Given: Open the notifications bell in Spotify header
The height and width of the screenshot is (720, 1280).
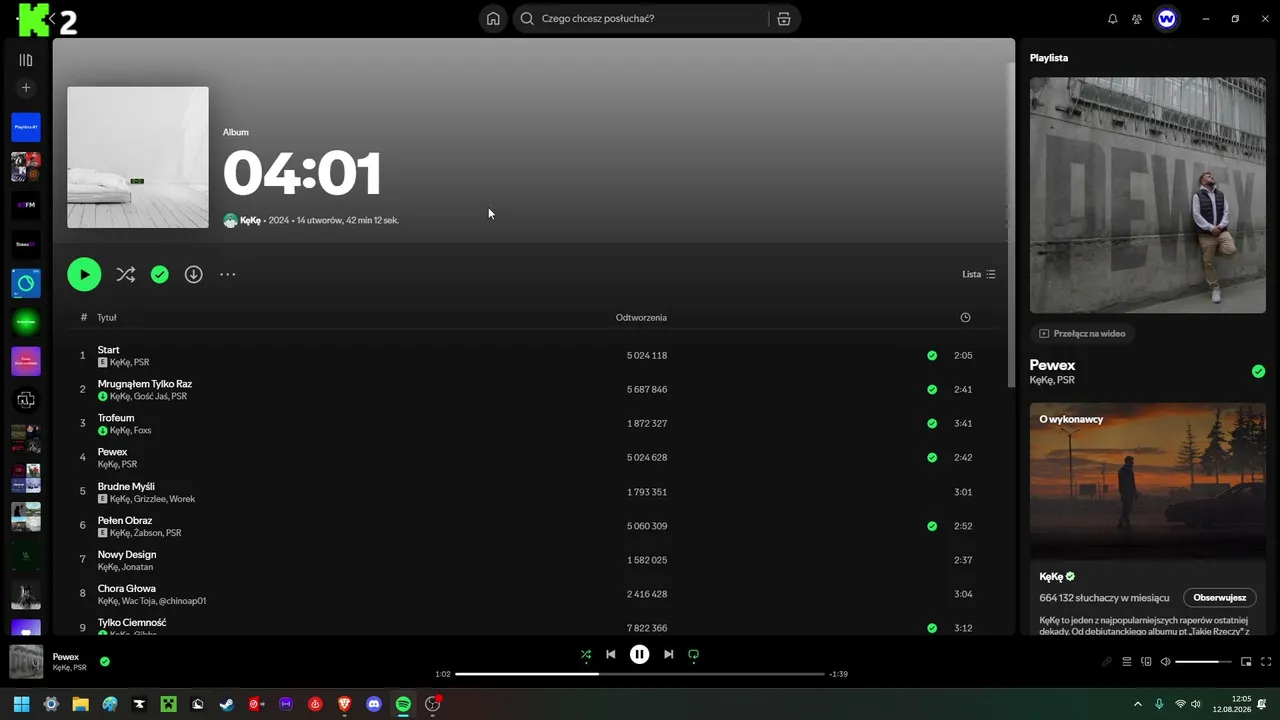Looking at the screenshot, I should click(x=1113, y=18).
